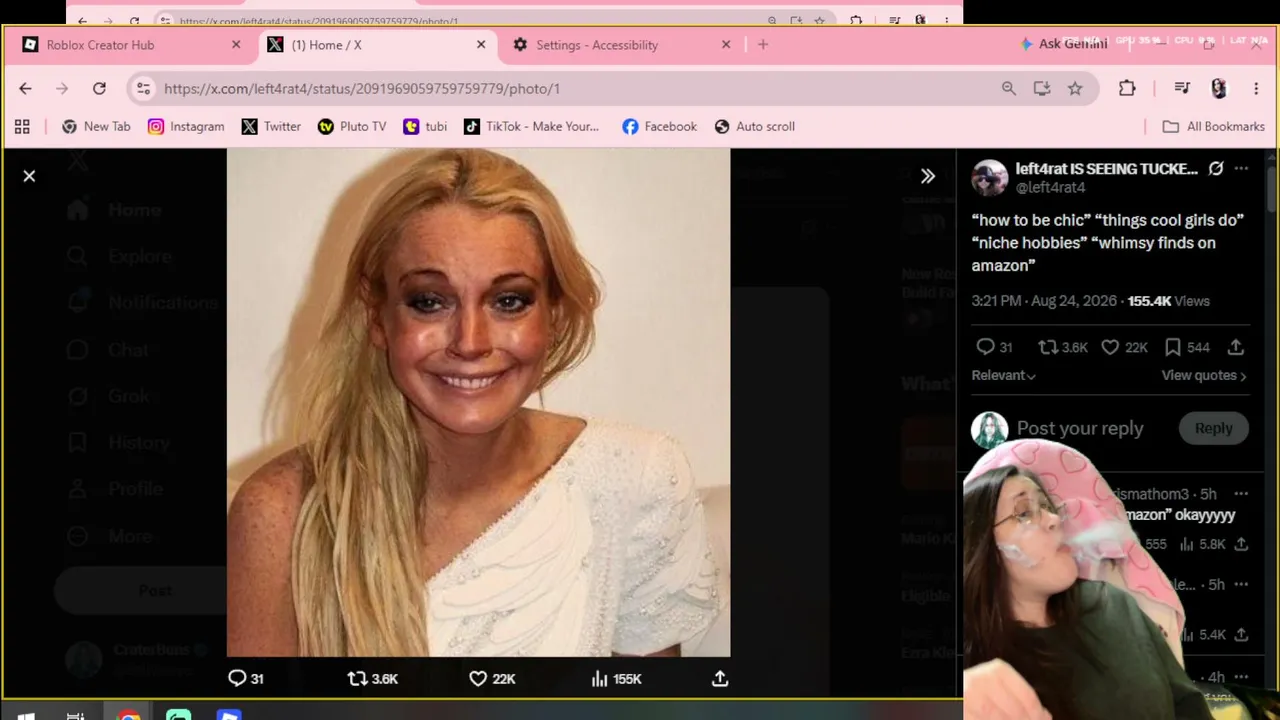This screenshot has width=1280, height=720.
Task: Open the View quotes link
Action: coord(1204,375)
